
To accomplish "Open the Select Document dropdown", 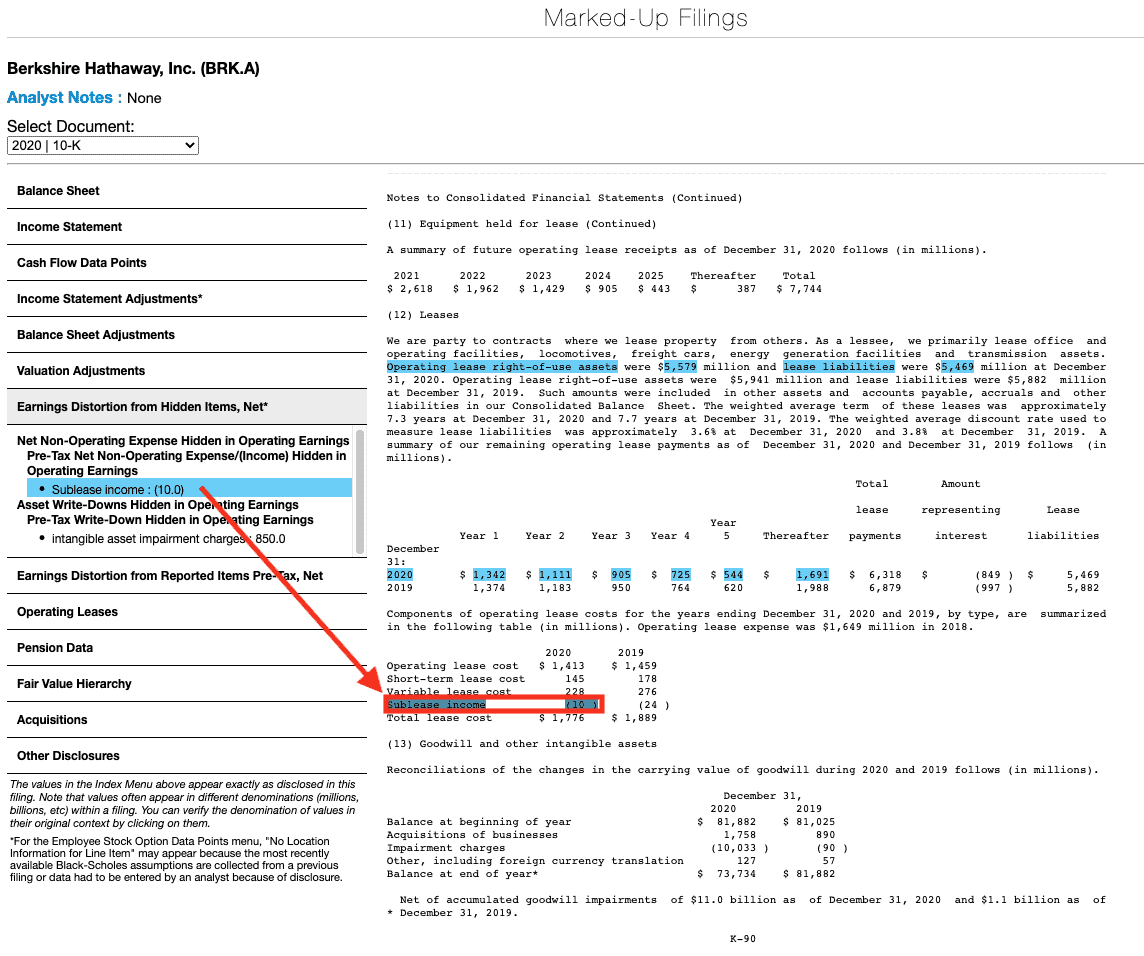I will (103, 145).
